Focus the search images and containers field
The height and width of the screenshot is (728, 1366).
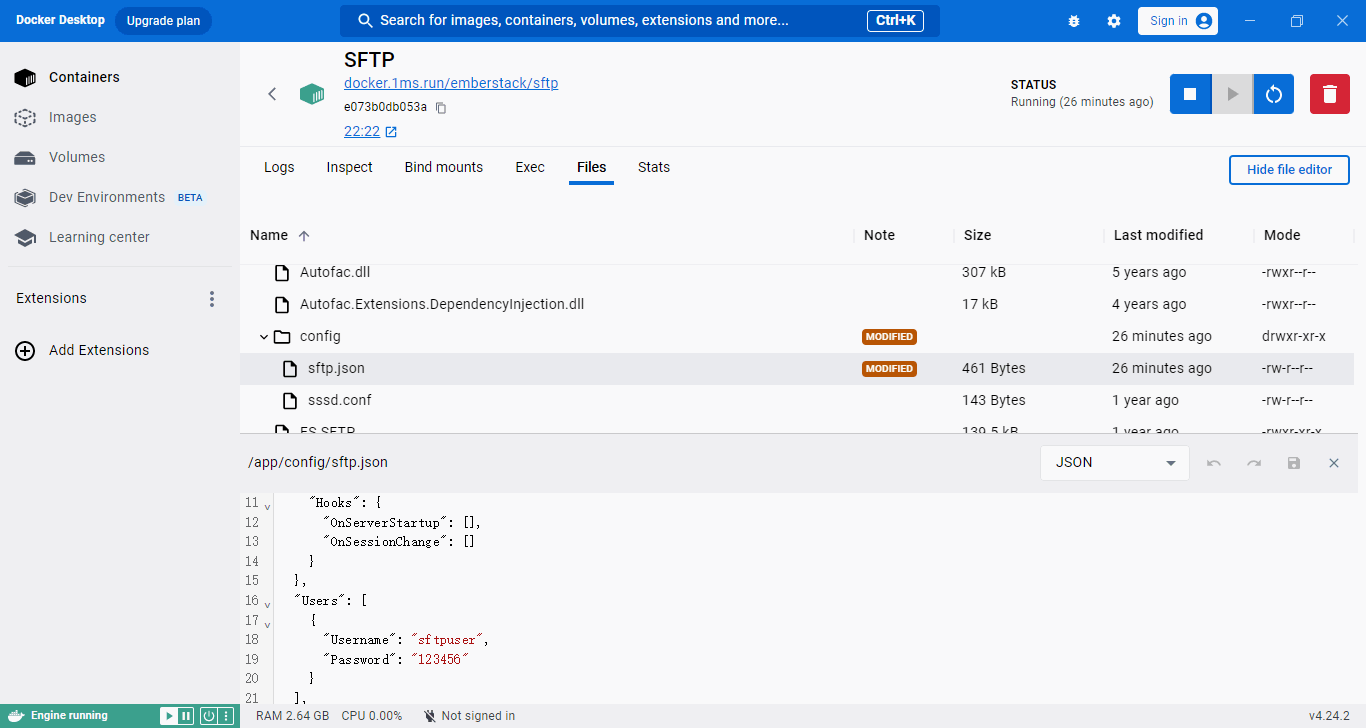coord(640,21)
